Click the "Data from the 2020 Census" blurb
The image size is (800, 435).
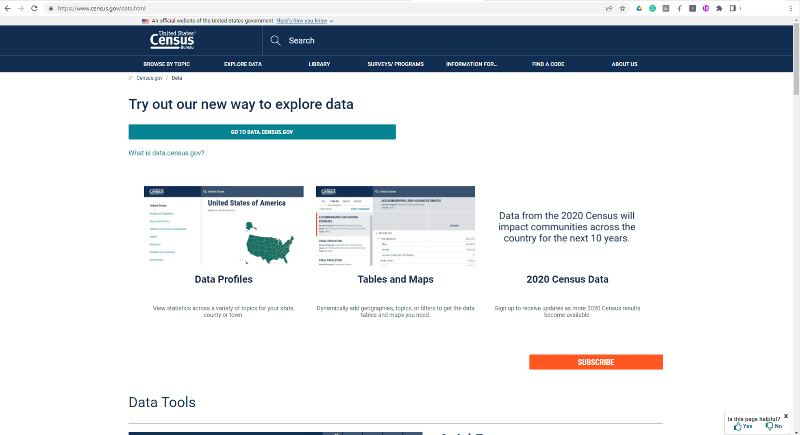567,227
